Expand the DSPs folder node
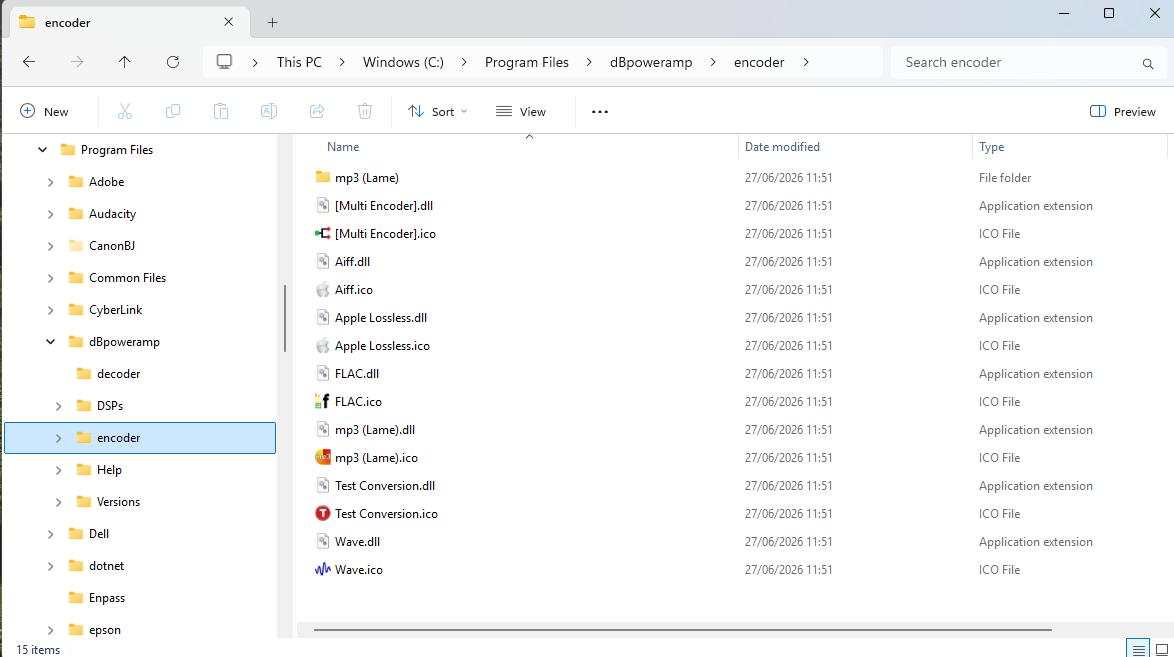This screenshot has width=1174, height=657. 58,406
